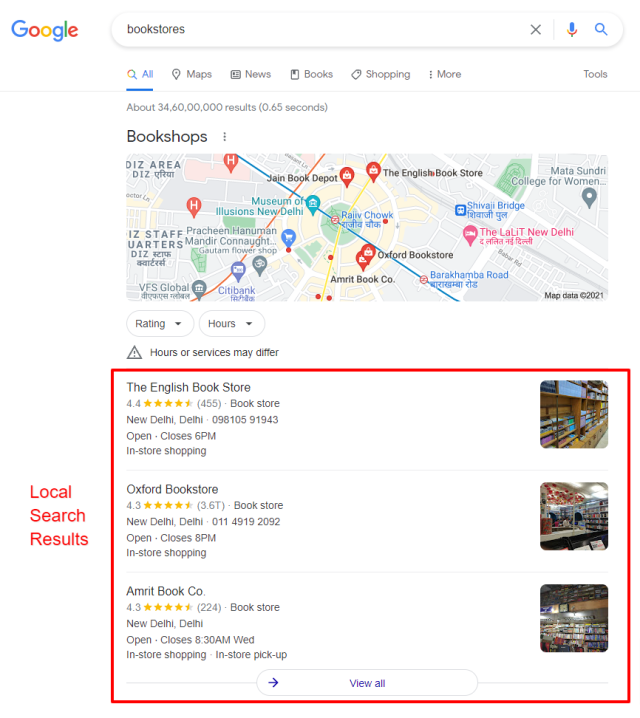The image size is (640, 718).
Task: Open the Shopping tab
Action: (381, 74)
